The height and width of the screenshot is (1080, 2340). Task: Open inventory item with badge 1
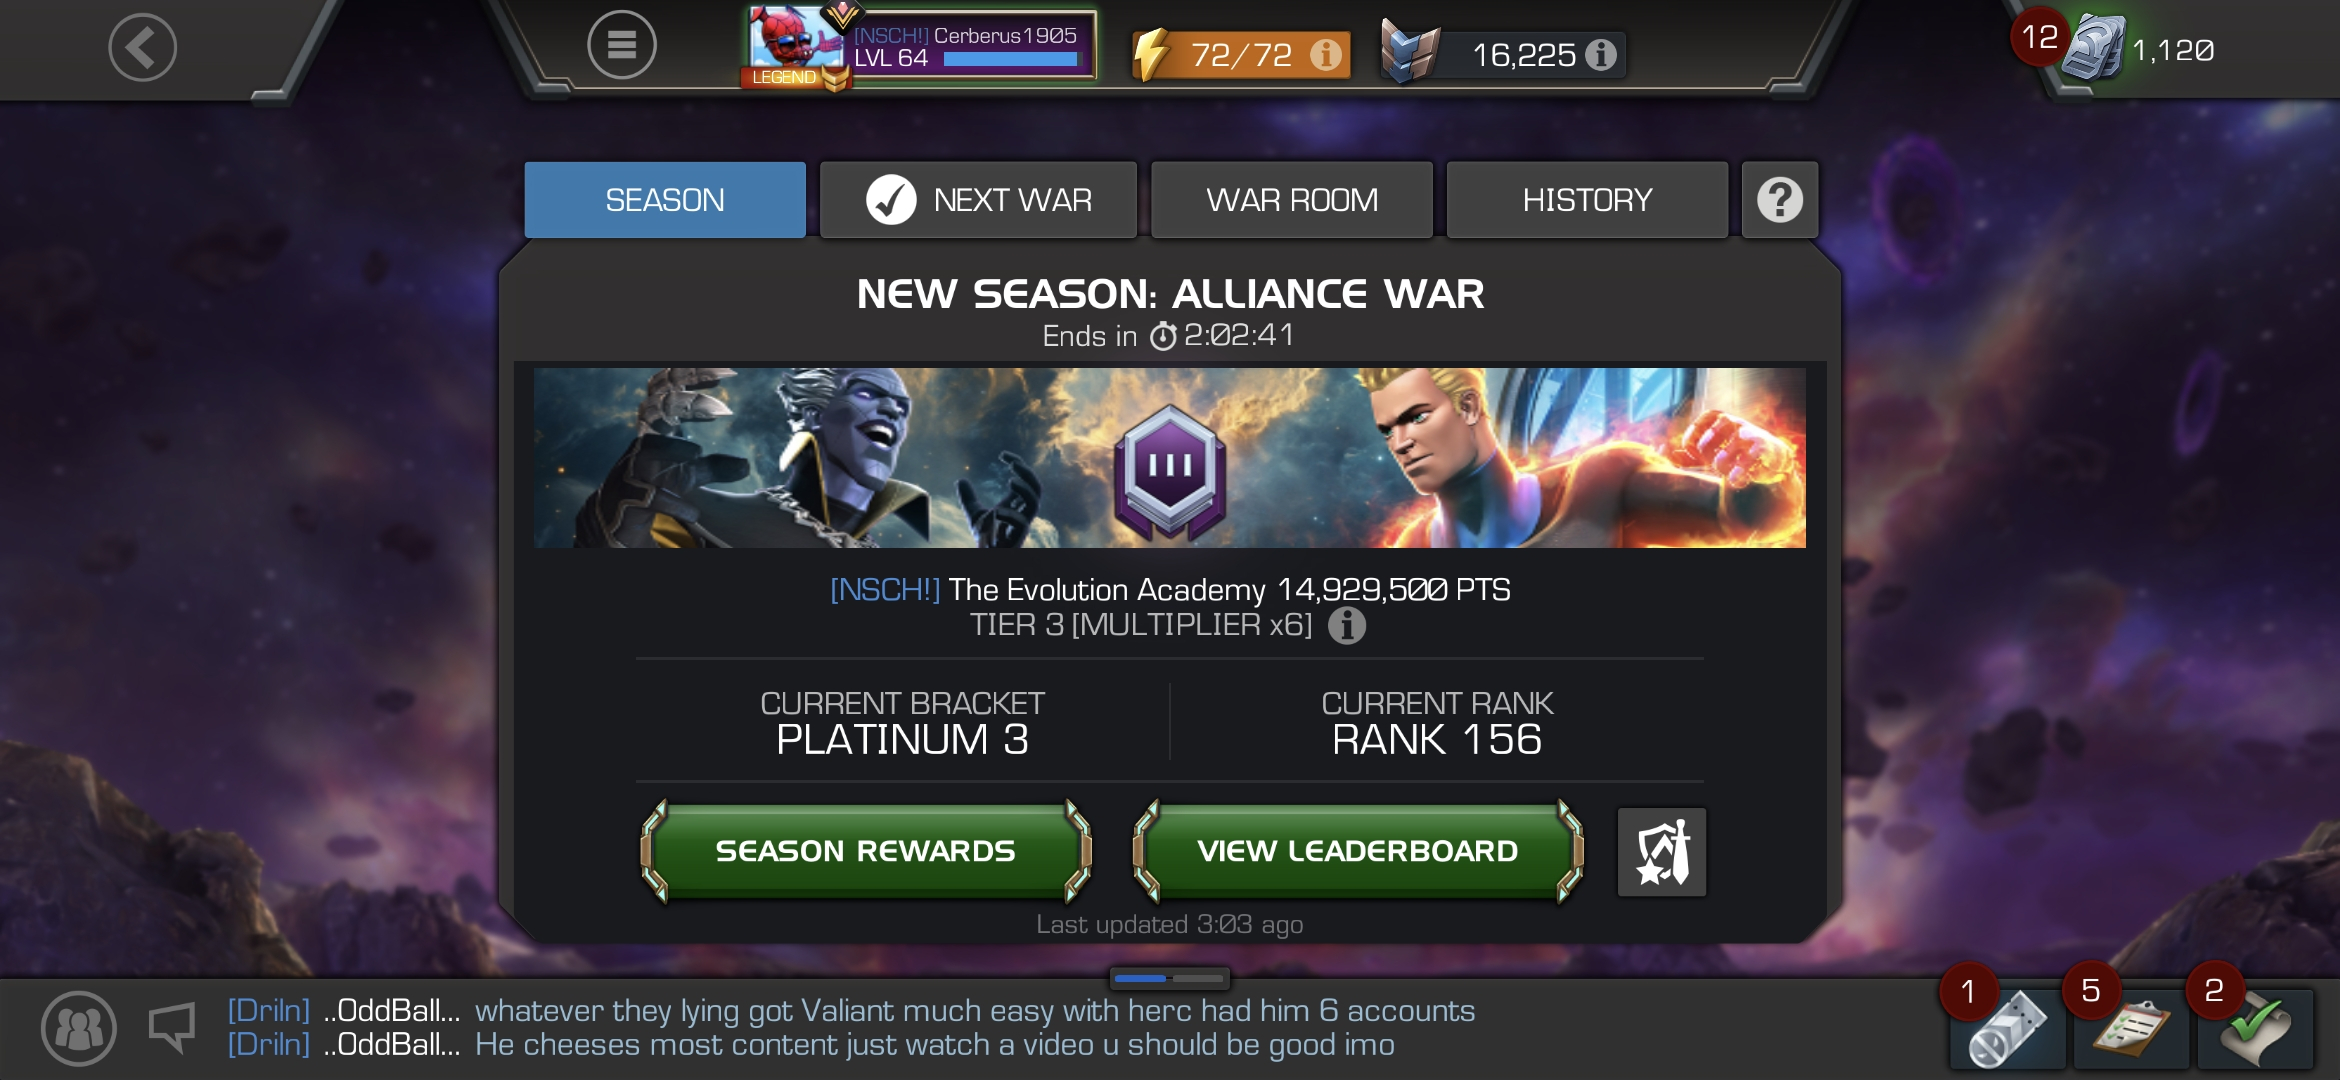[2006, 1028]
